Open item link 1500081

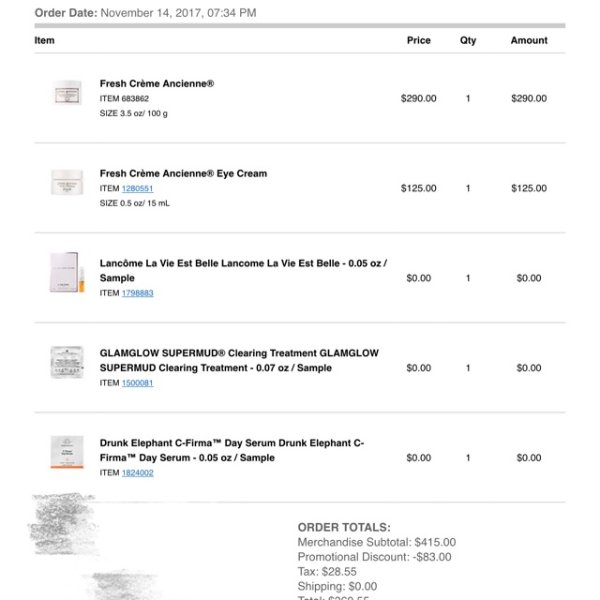click(137, 383)
